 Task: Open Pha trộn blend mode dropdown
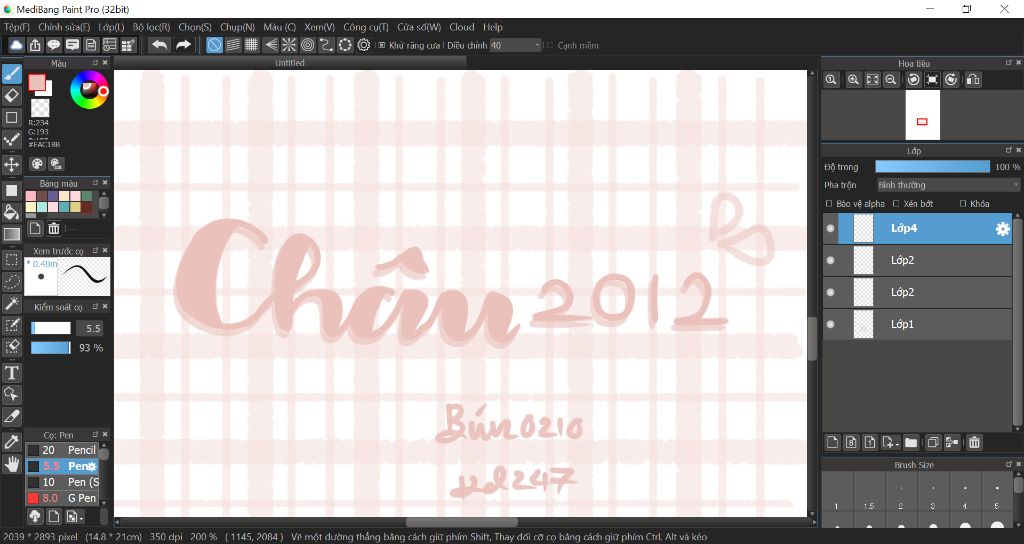pos(948,185)
